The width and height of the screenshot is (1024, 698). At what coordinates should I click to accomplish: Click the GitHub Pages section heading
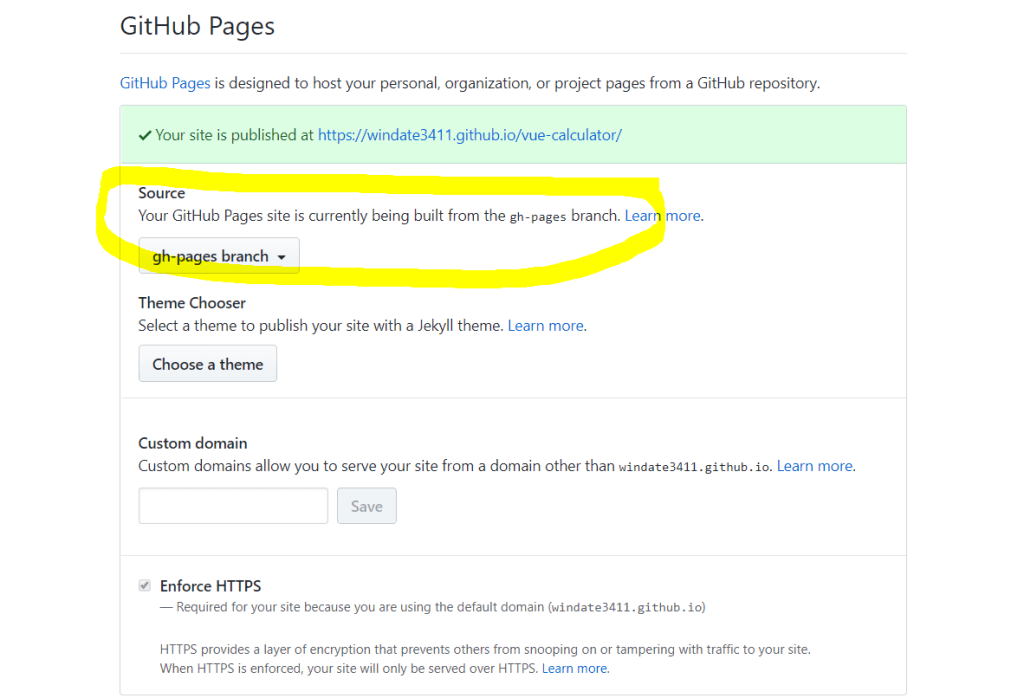pyautogui.click(x=197, y=26)
